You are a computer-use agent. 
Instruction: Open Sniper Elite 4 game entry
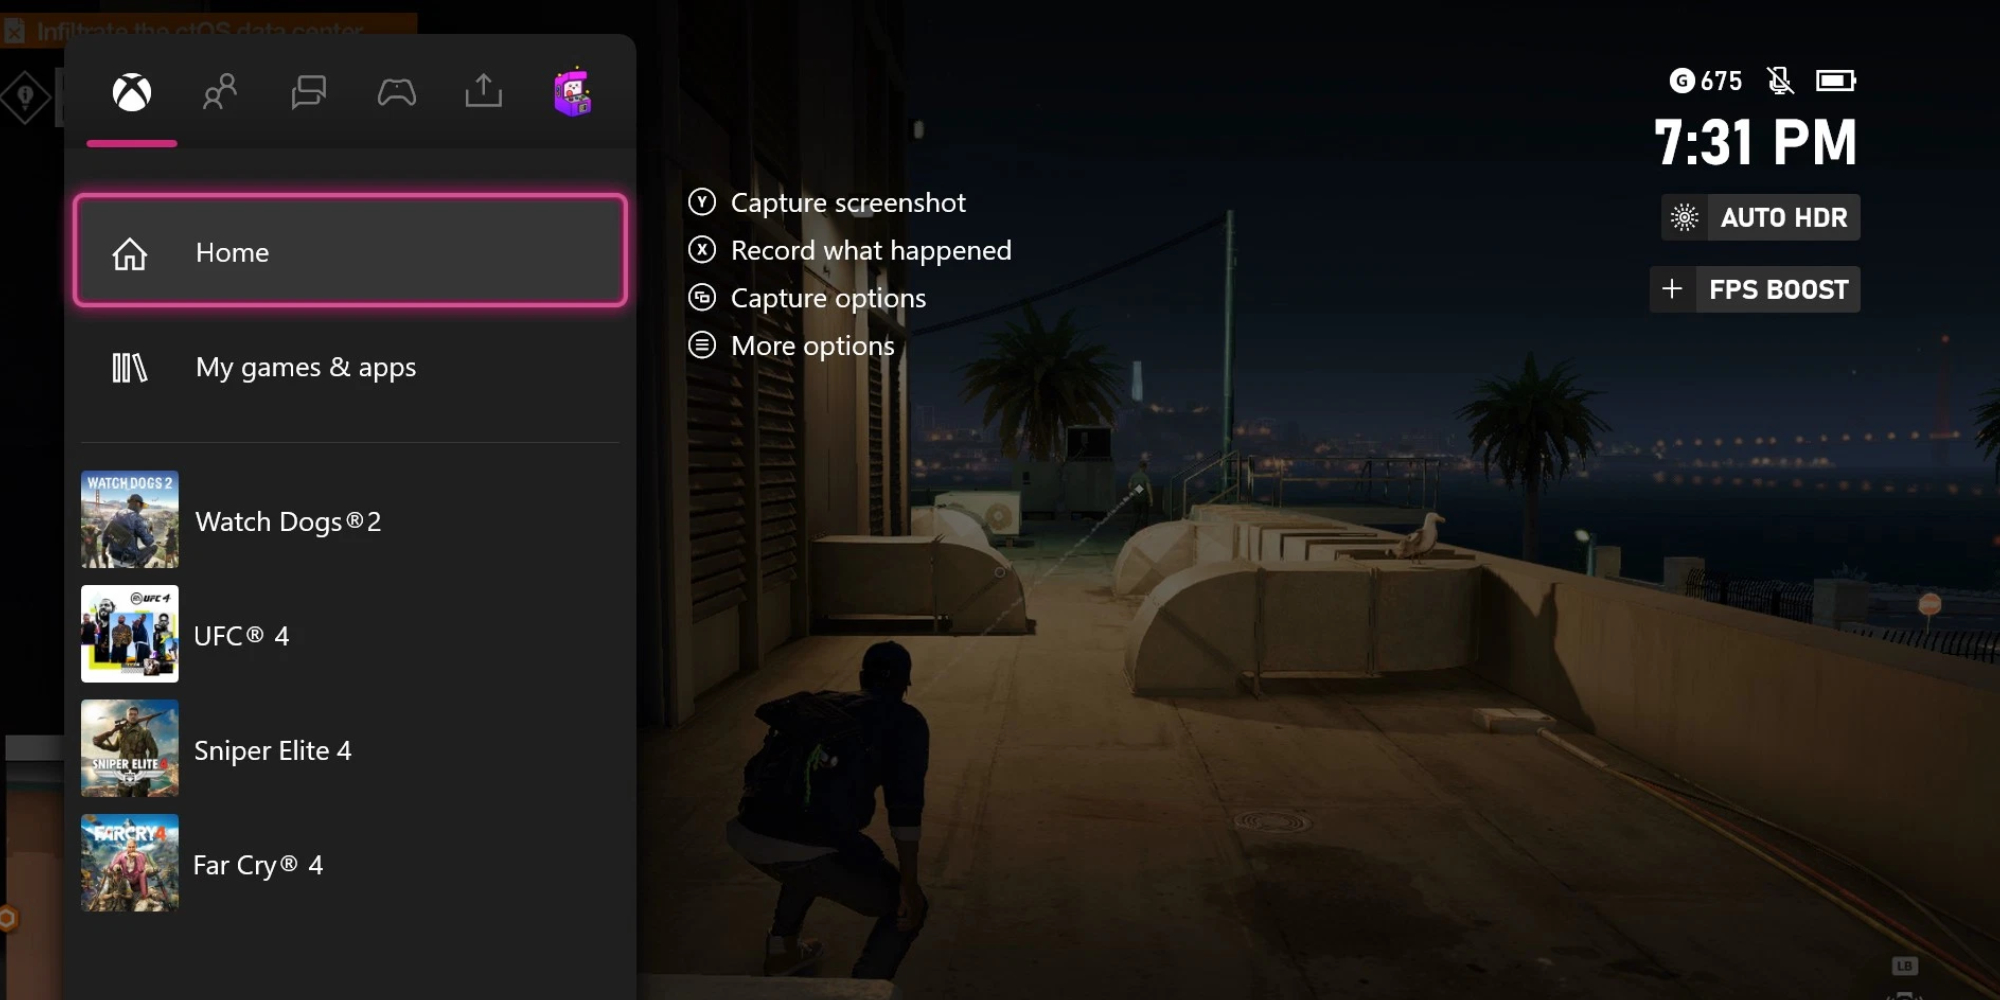click(x=350, y=749)
